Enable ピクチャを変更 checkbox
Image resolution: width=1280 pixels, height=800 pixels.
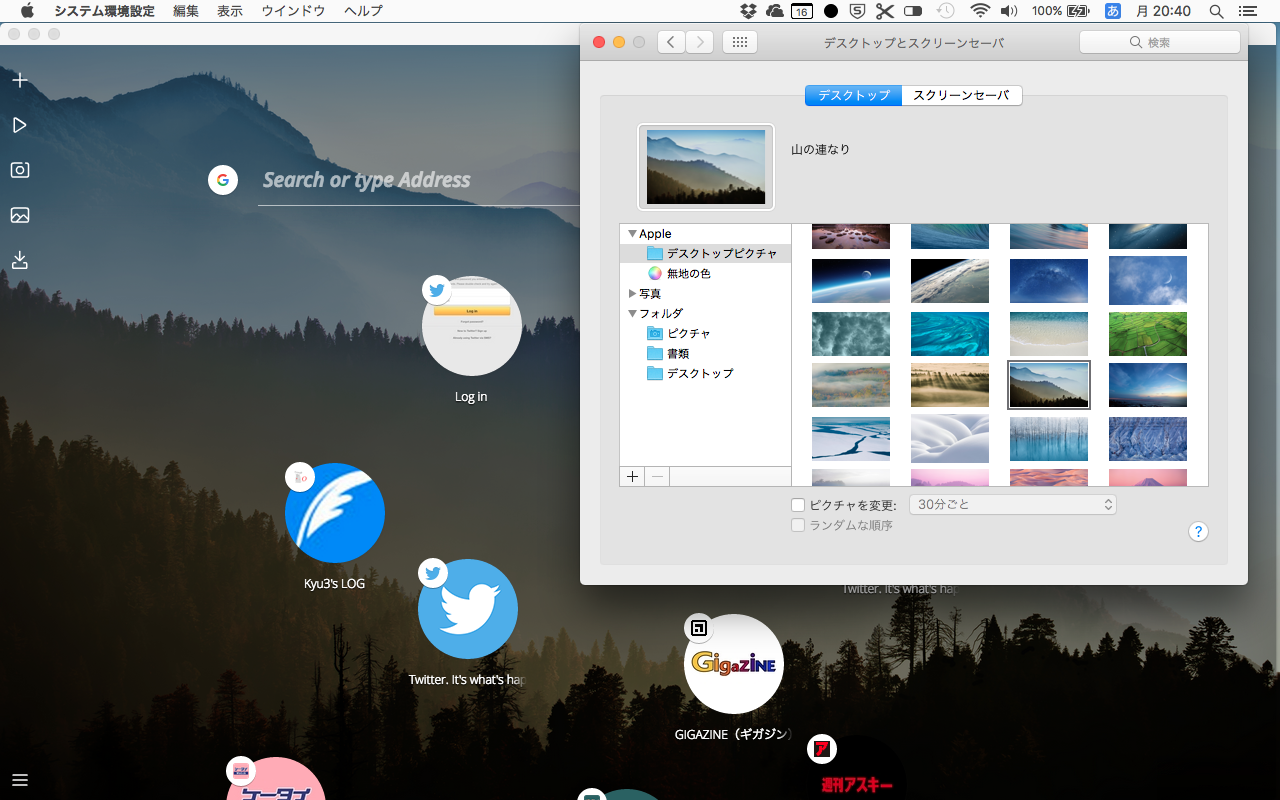click(x=798, y=505)
